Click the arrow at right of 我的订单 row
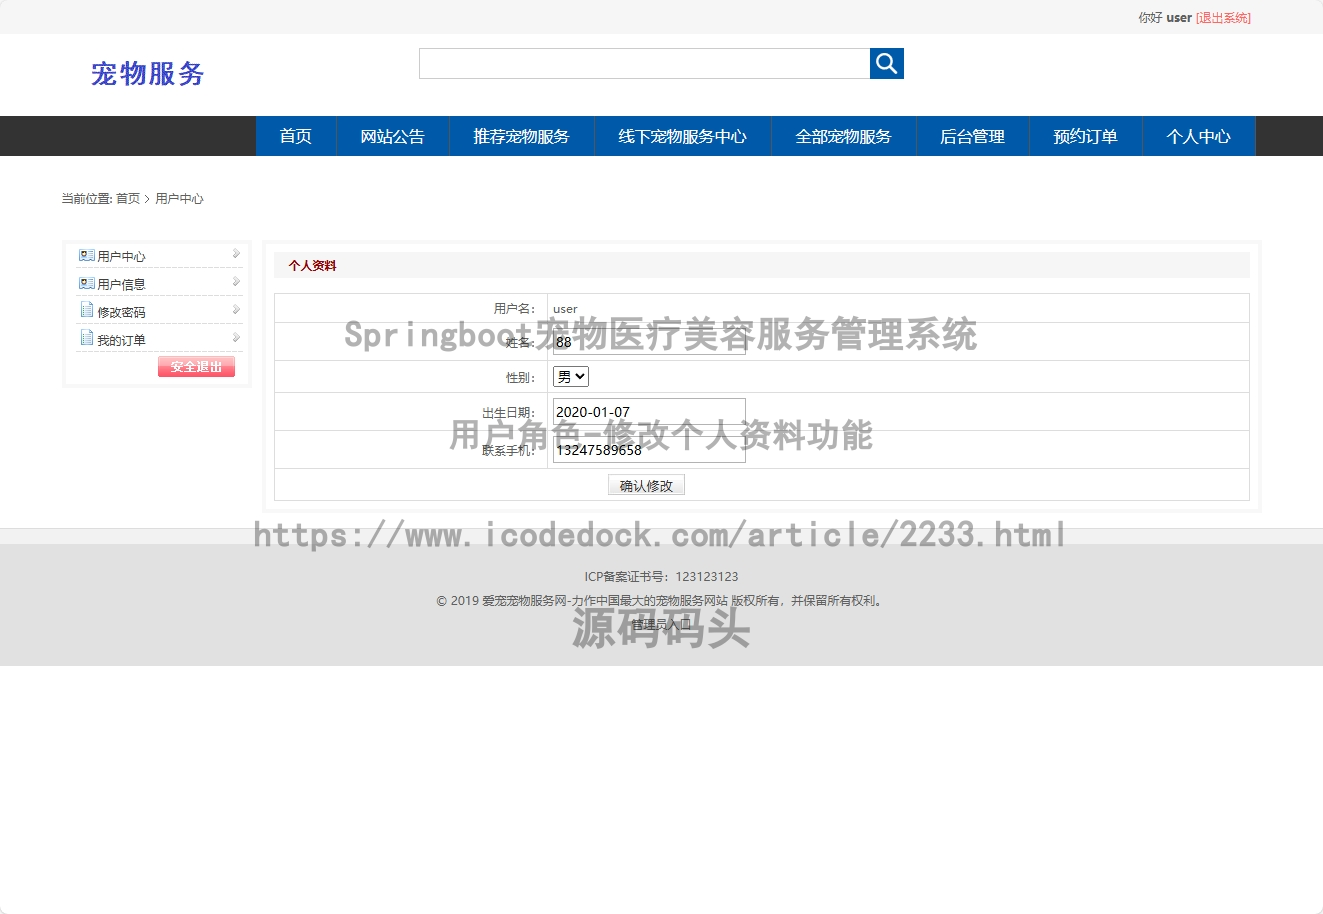Viewport: 1323px width, 914px height. [x=236, y=338]
